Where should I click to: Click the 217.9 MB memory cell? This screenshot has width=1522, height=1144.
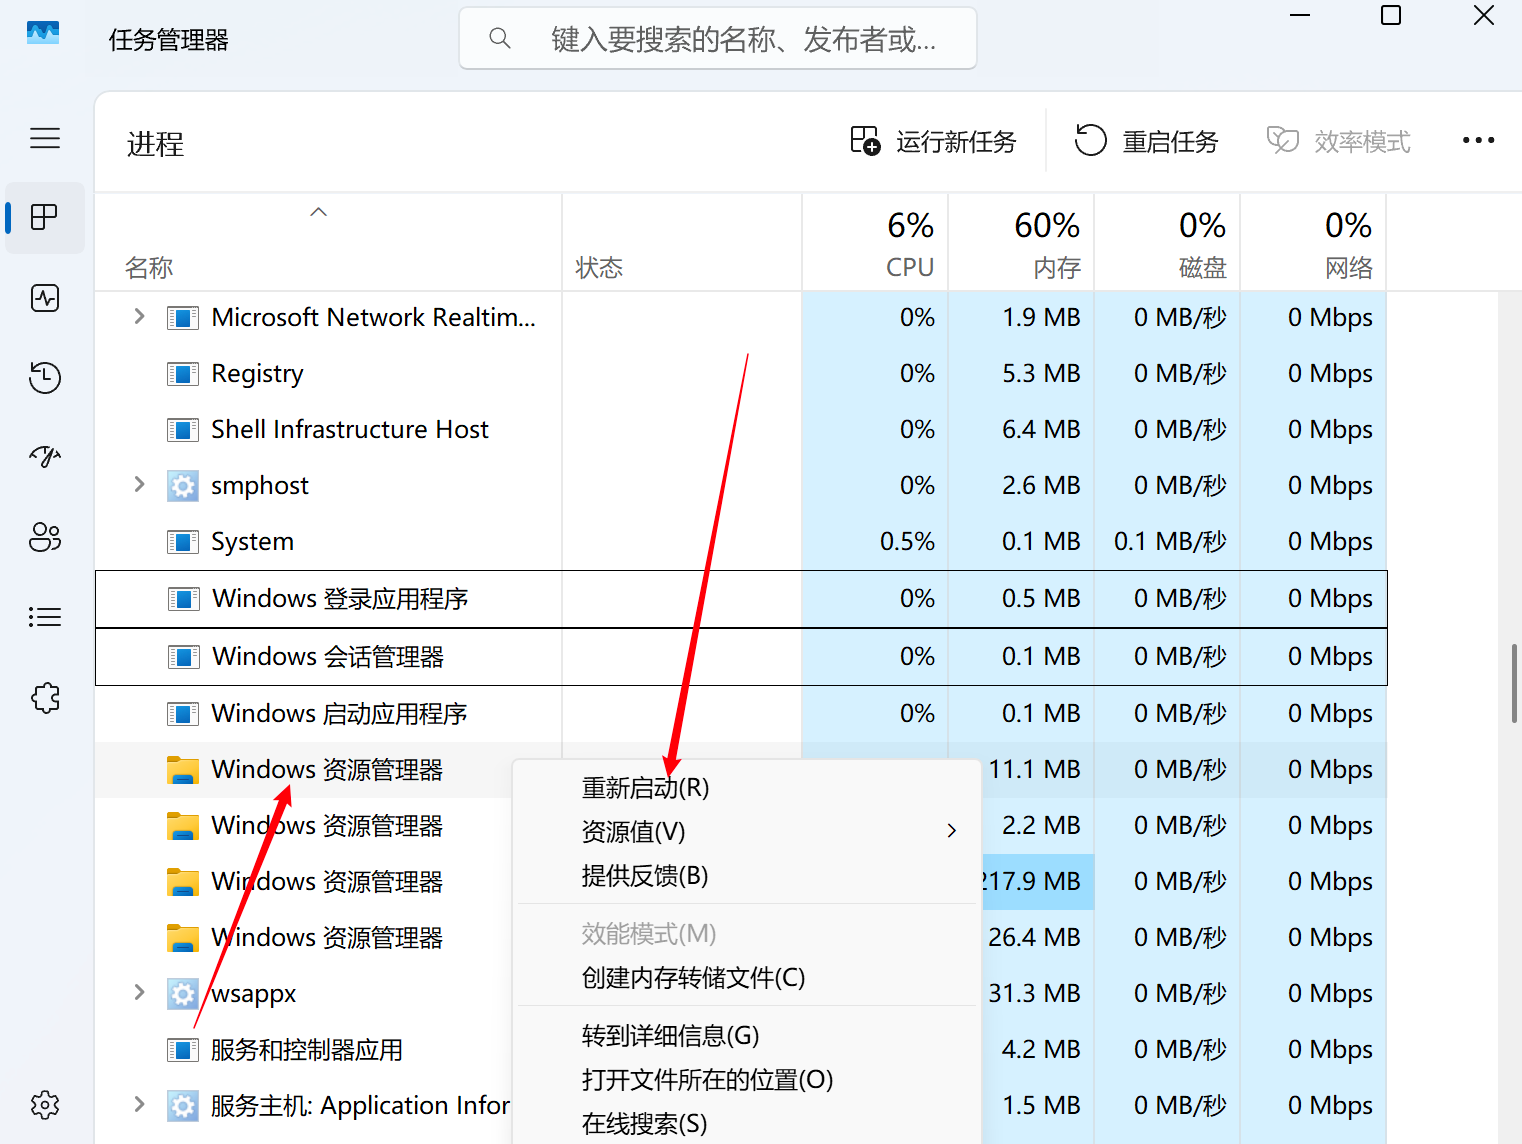pyautogui.click(x=1037, y=882)
